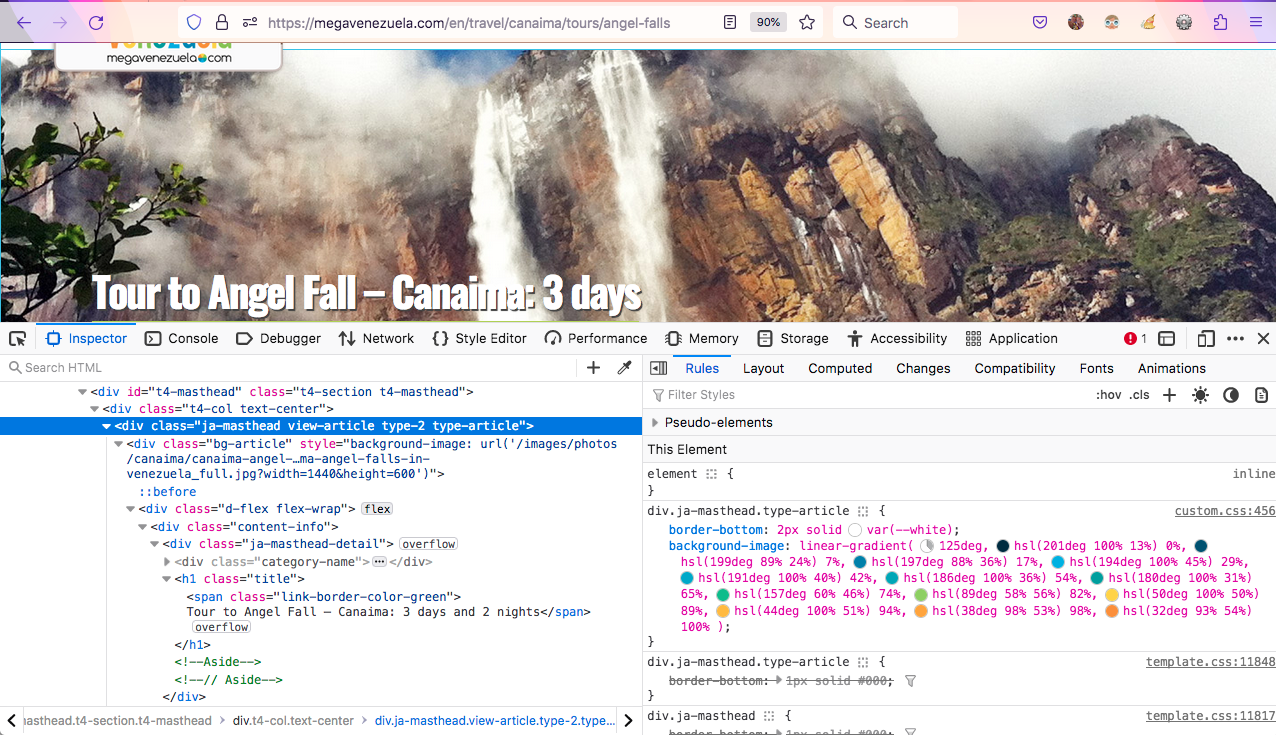Grab a color with the eyedropper

pyautogui.click(x=624, y=368)
